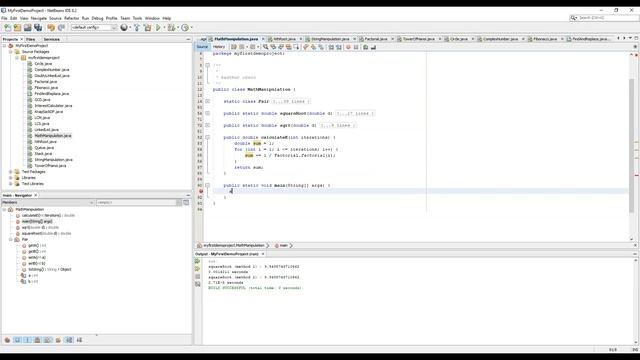The image size is (640, 360).
Task: Click the Redo toolbar icon
Action: coord(61,27)
